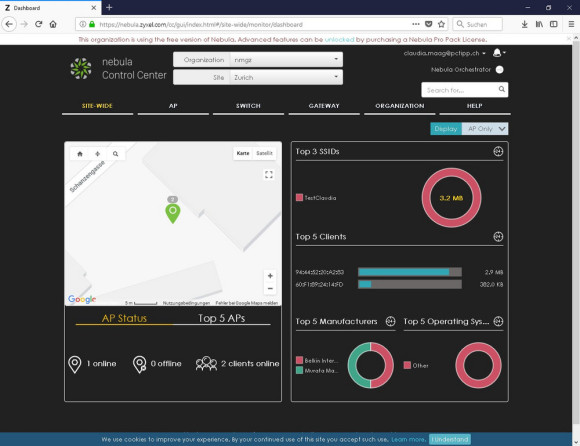
Task: Open Top 5 Operating Systems settings icon
Action: point(498,321)
